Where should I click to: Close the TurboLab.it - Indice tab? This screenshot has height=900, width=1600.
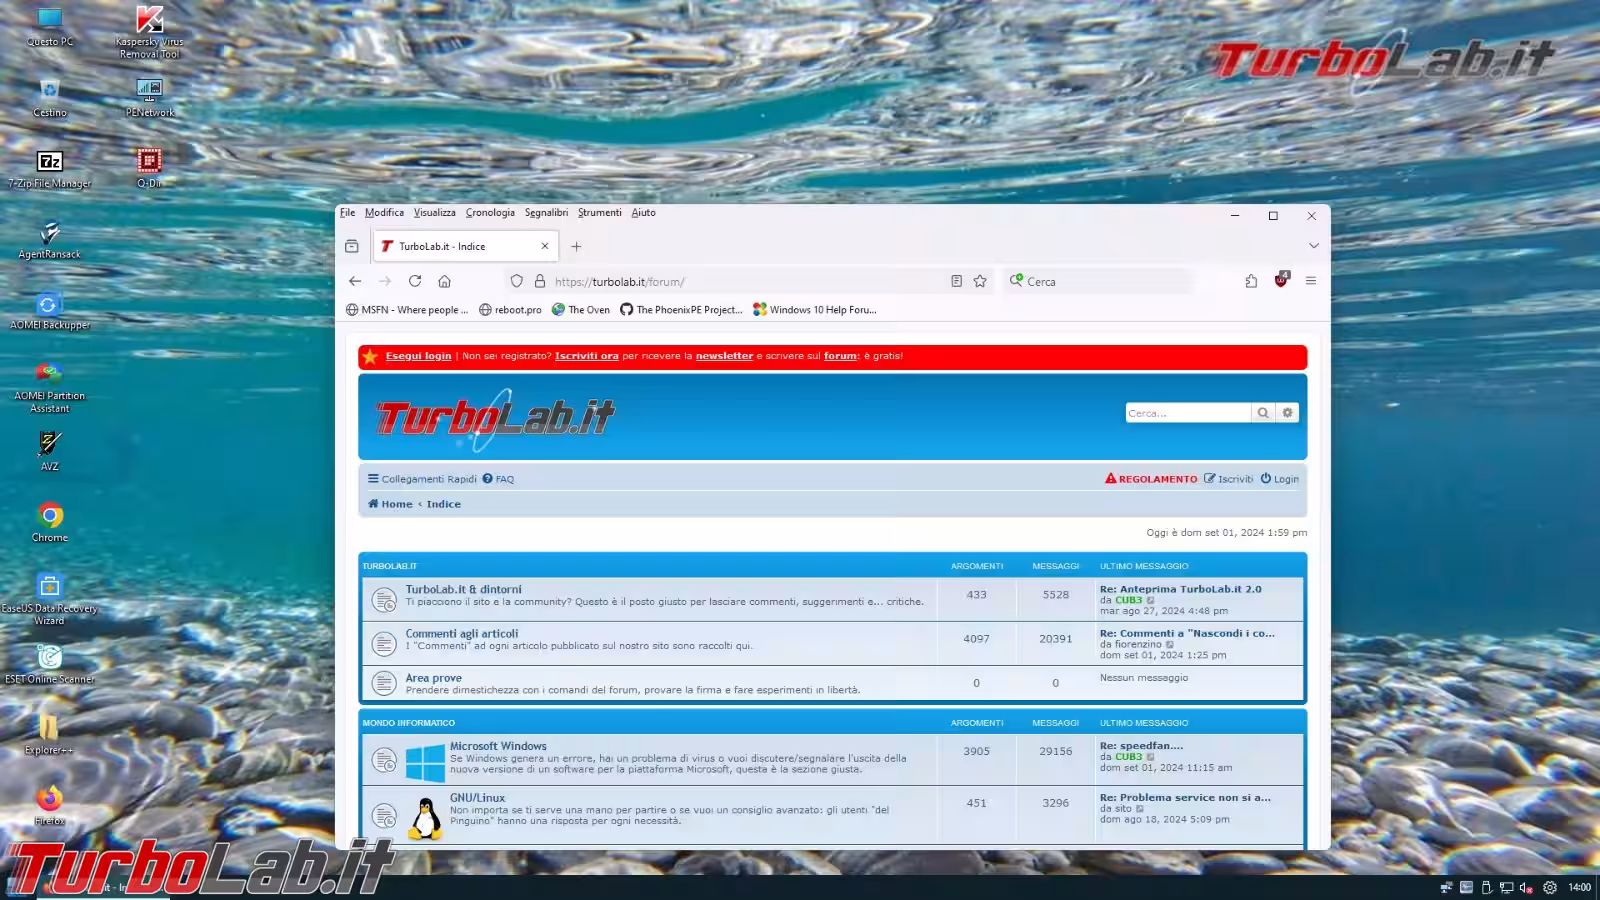point(545,246)
